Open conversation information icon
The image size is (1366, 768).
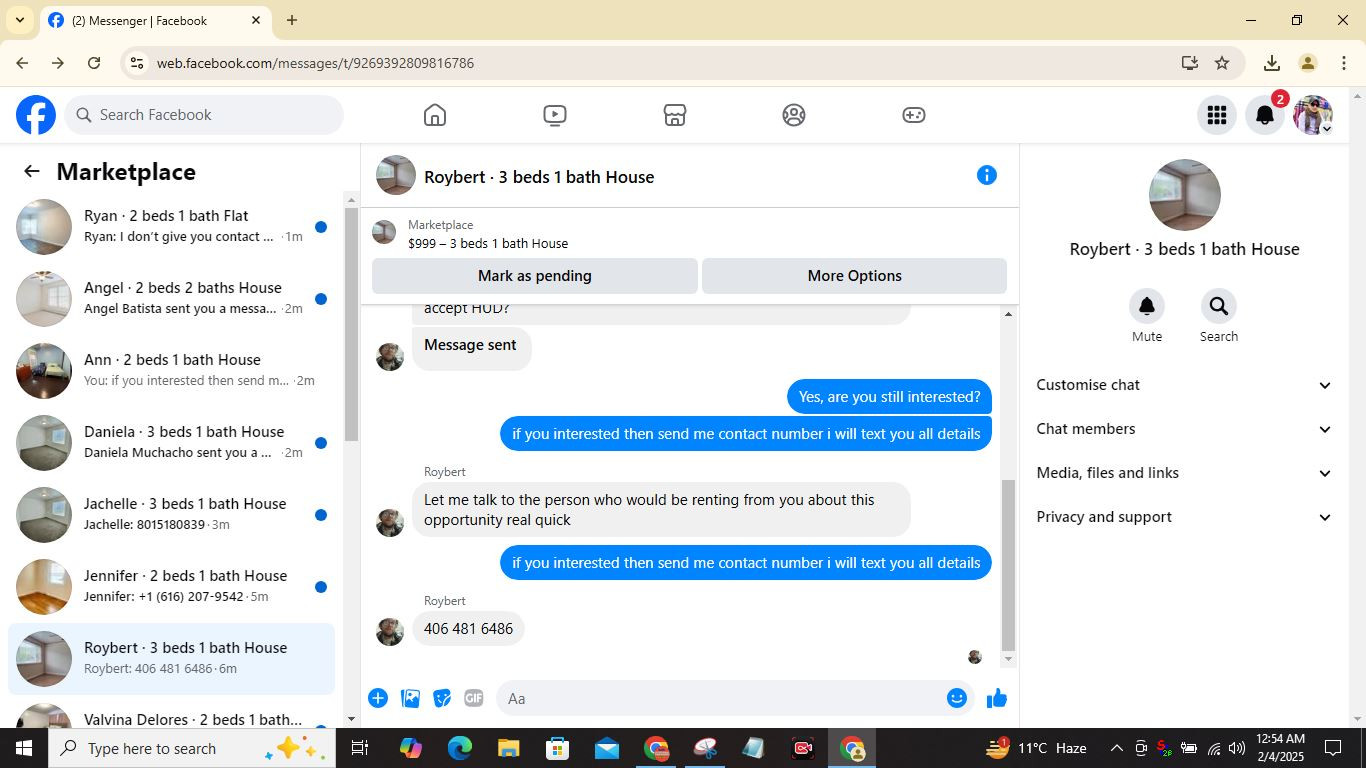coord(987,176)
